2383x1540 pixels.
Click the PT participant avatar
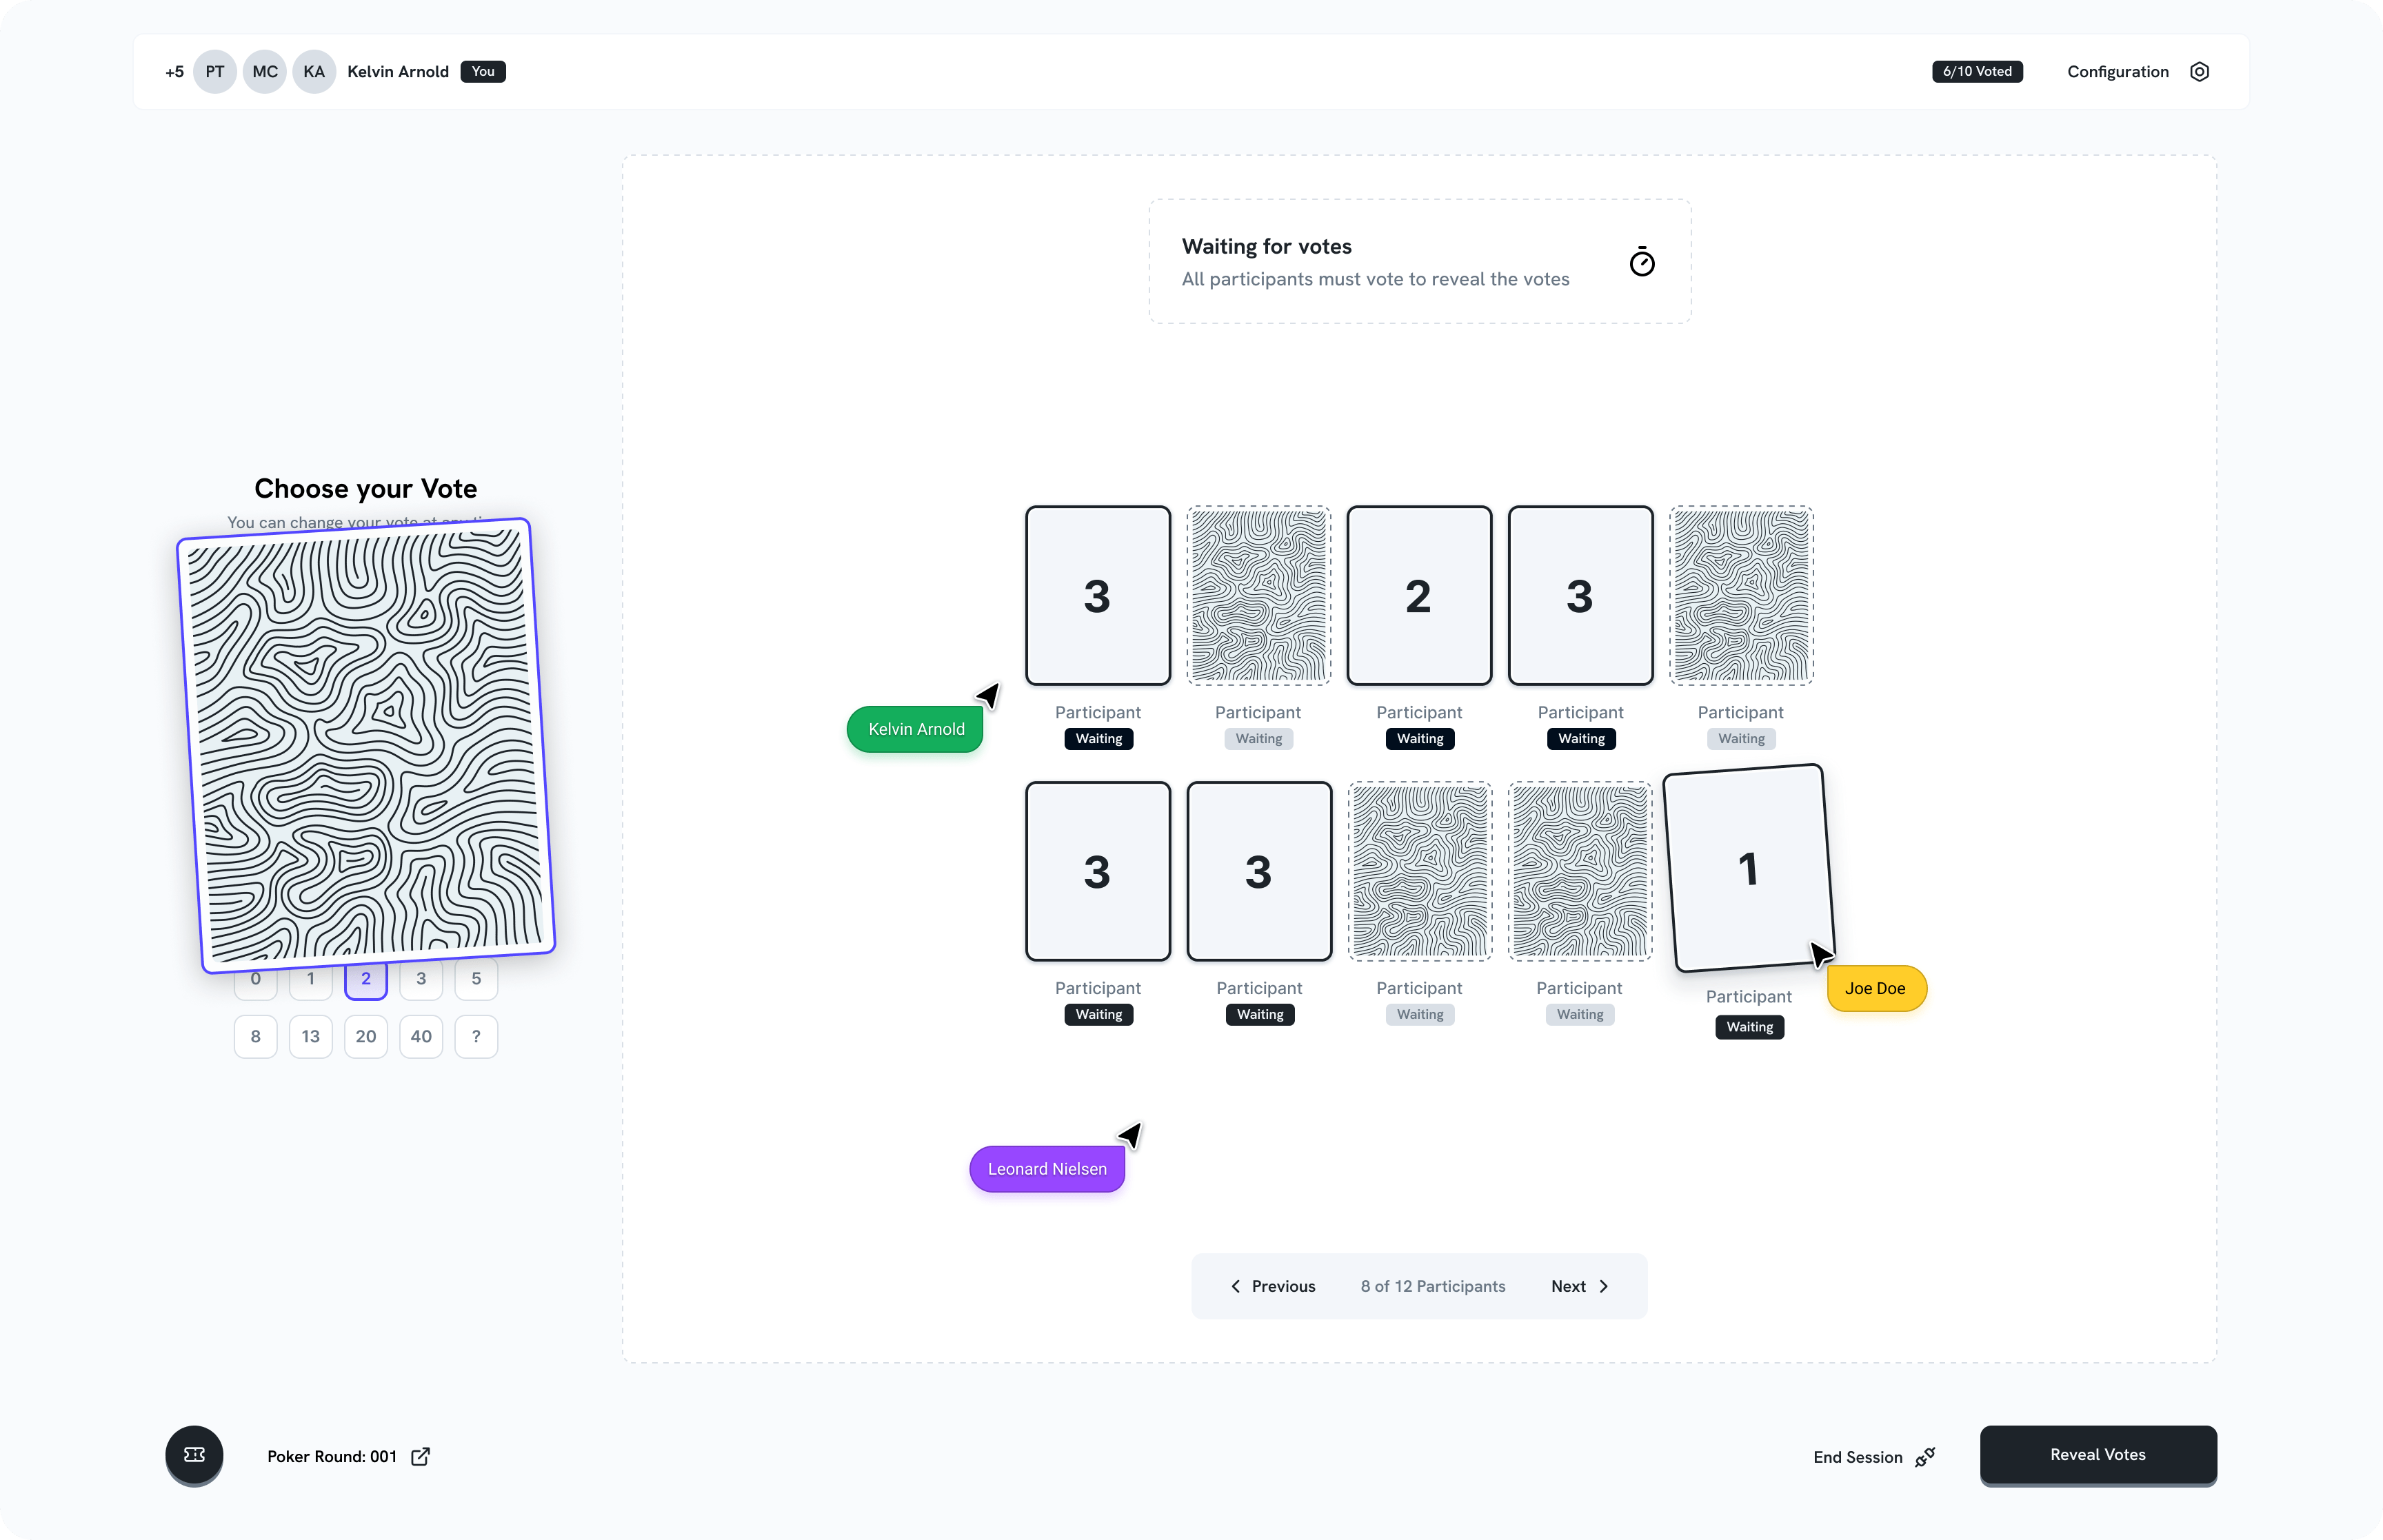tap(214, 72)
